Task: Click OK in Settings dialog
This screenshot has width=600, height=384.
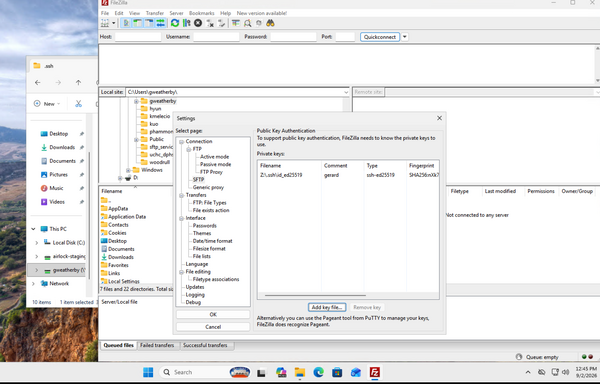Action: (x=213, y=315)
